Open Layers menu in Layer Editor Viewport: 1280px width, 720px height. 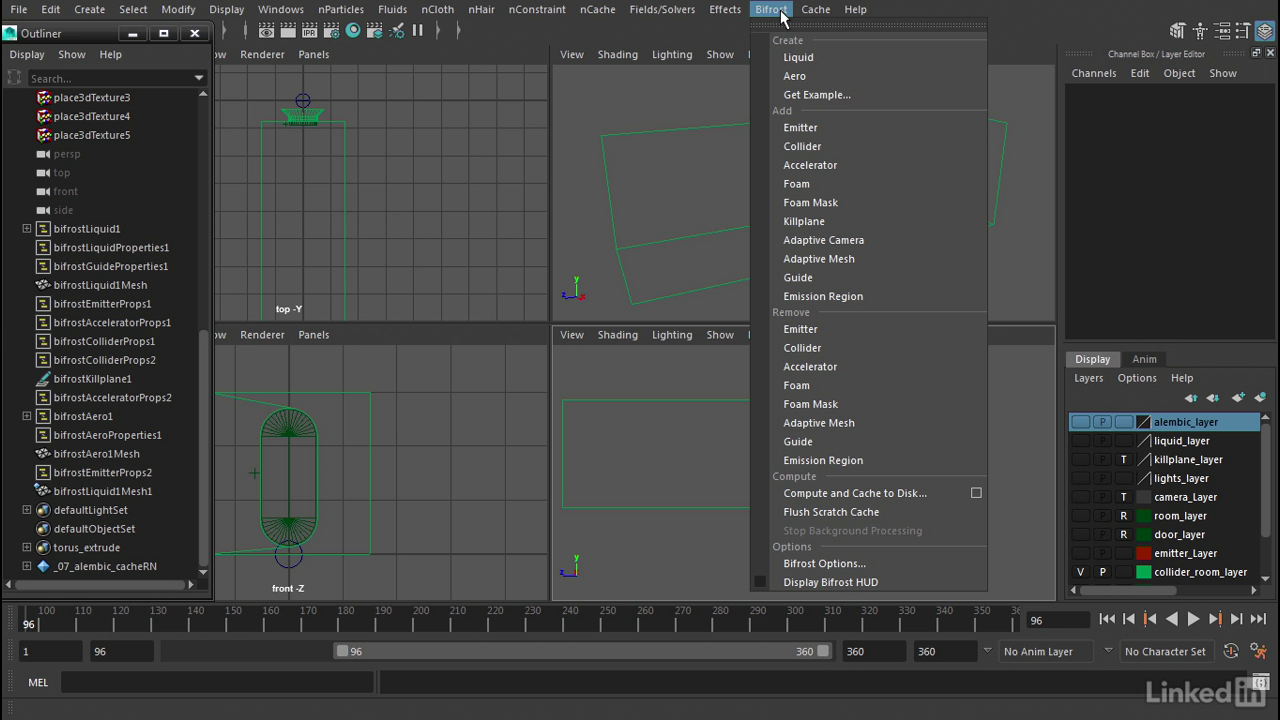[x=1088, y=378]
